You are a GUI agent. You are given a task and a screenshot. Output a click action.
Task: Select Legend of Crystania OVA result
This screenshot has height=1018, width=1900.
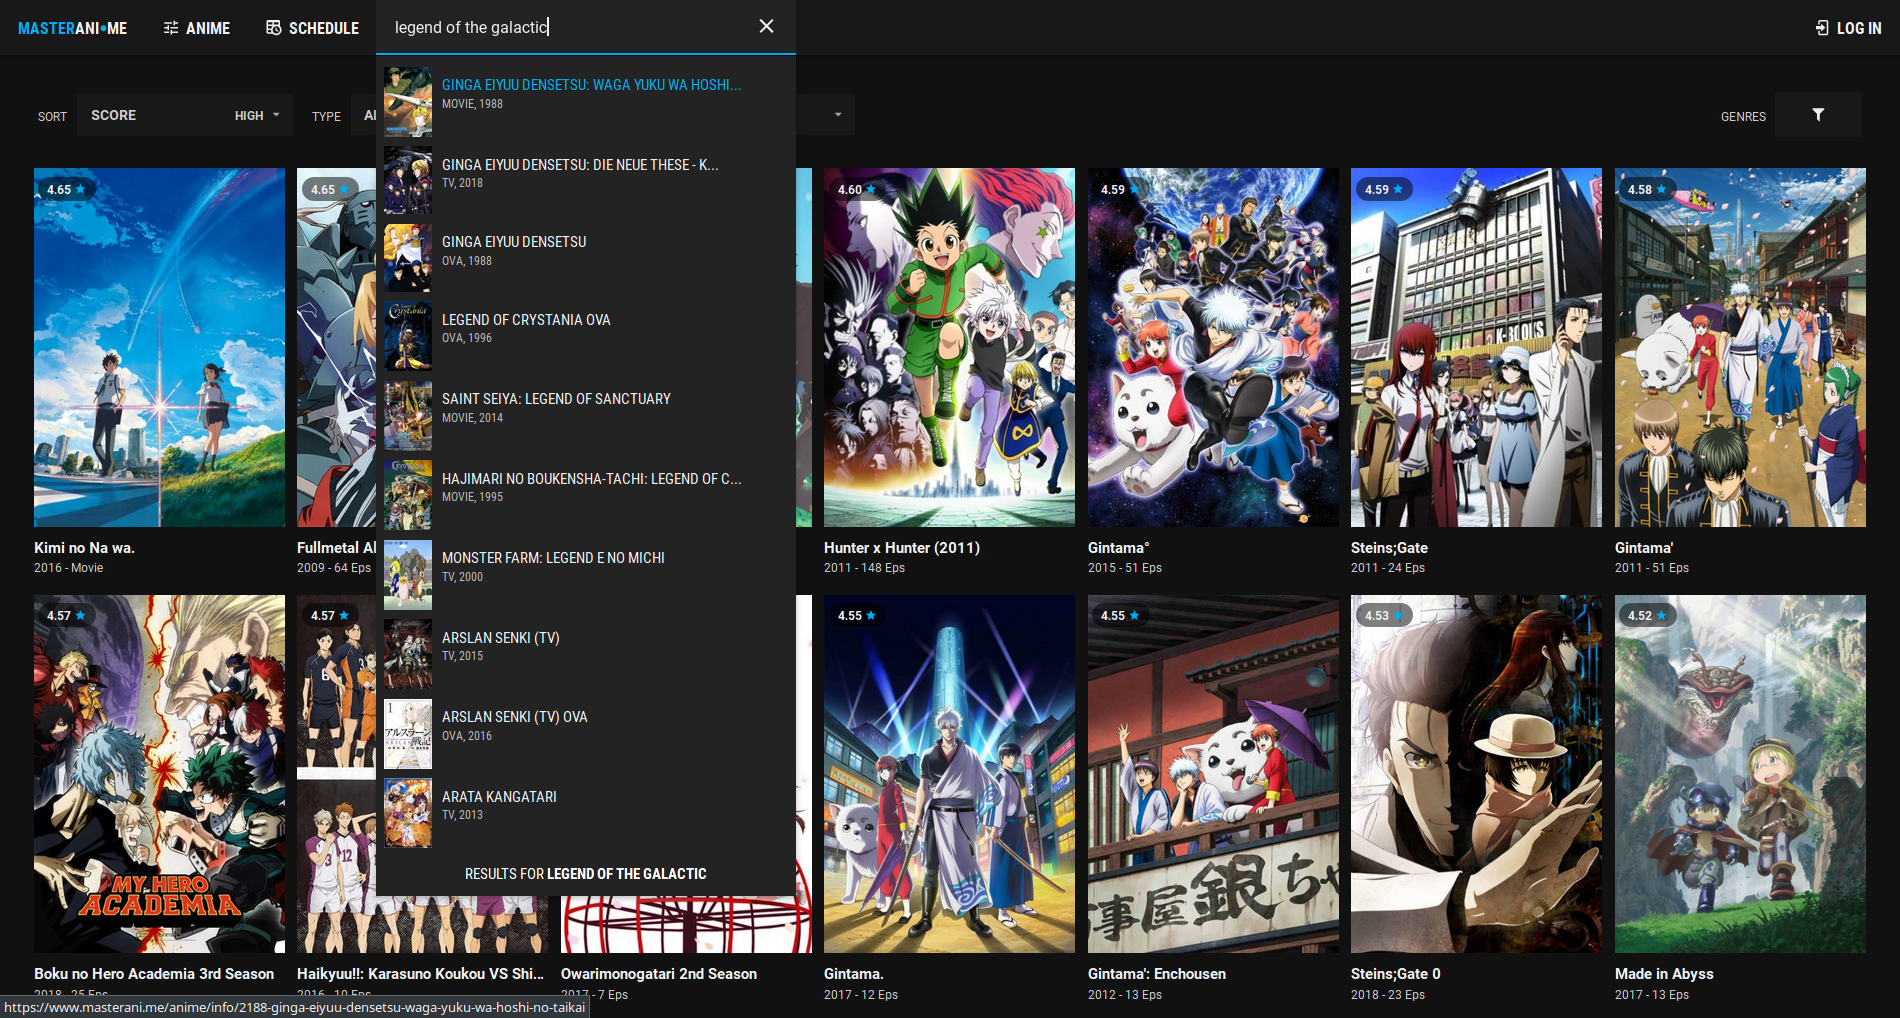coord(586,336)
